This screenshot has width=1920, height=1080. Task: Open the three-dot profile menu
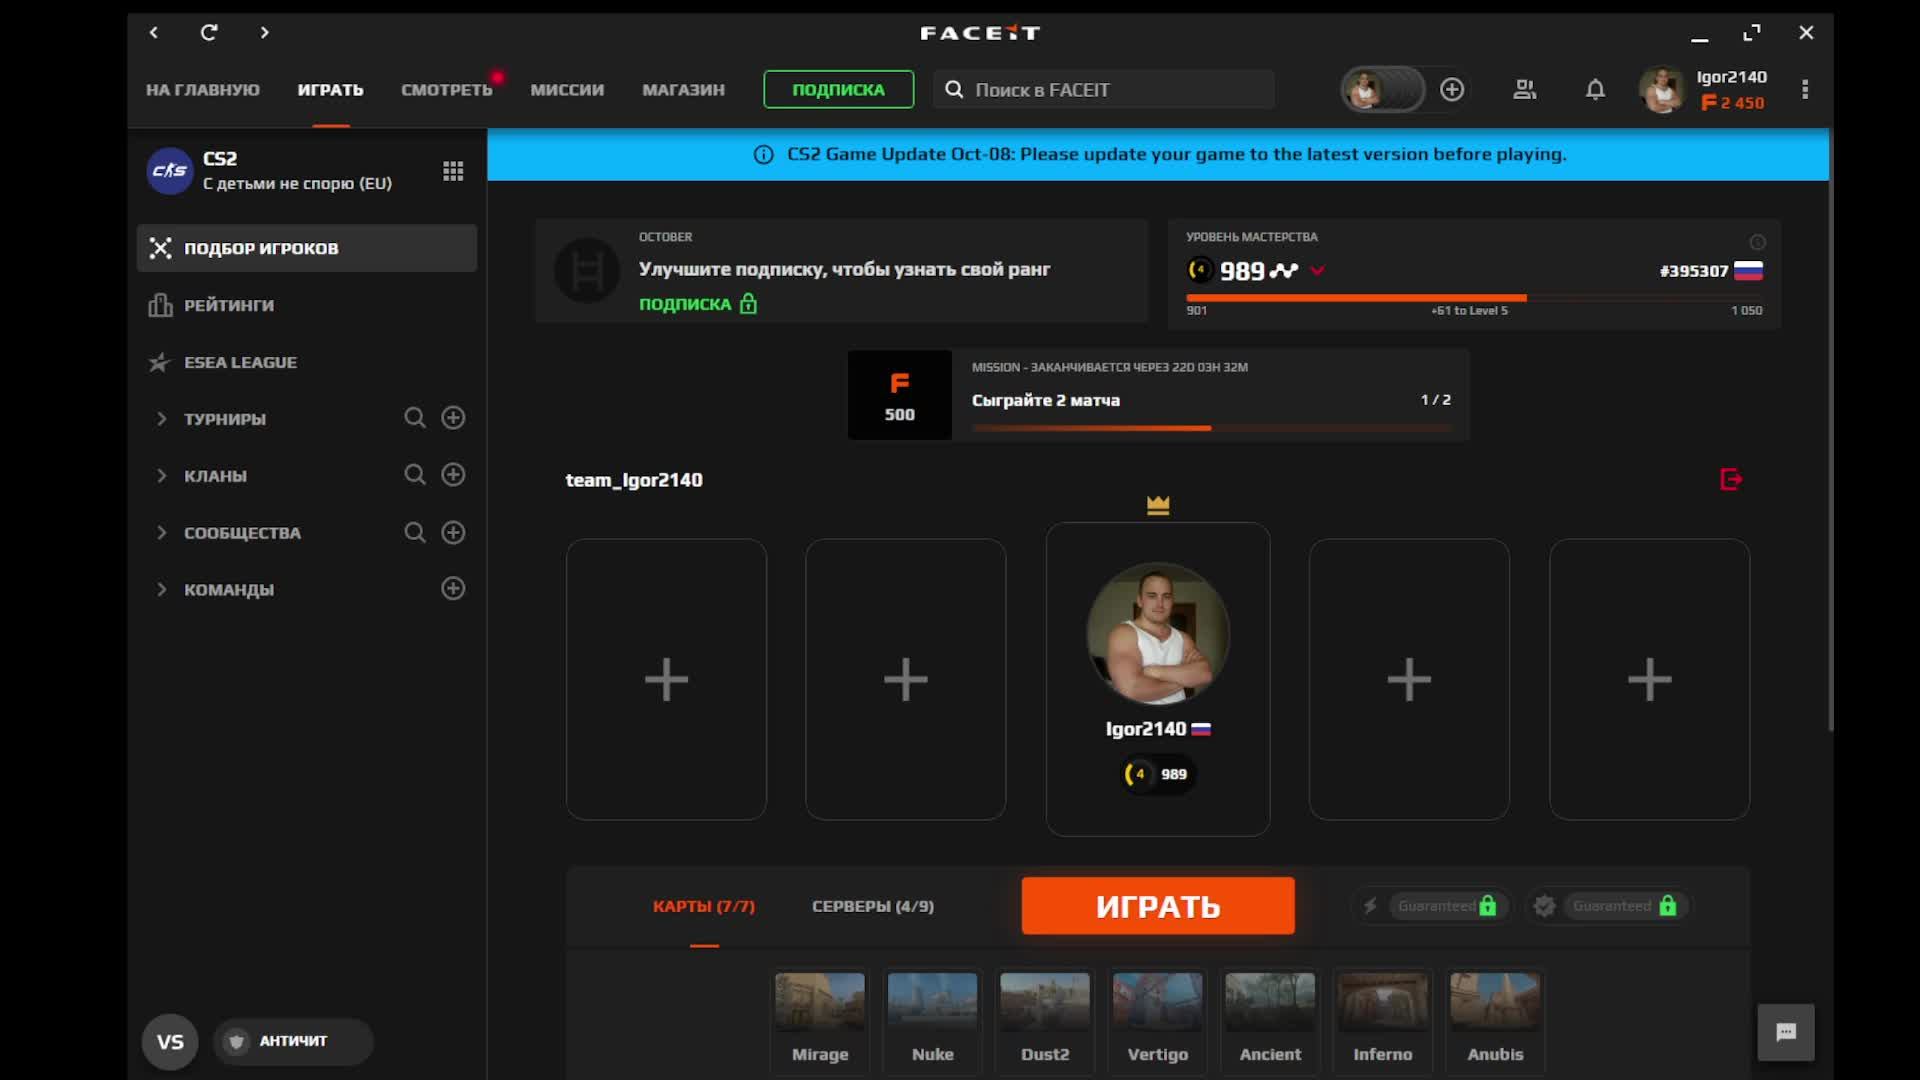(x=1805, y=90)
